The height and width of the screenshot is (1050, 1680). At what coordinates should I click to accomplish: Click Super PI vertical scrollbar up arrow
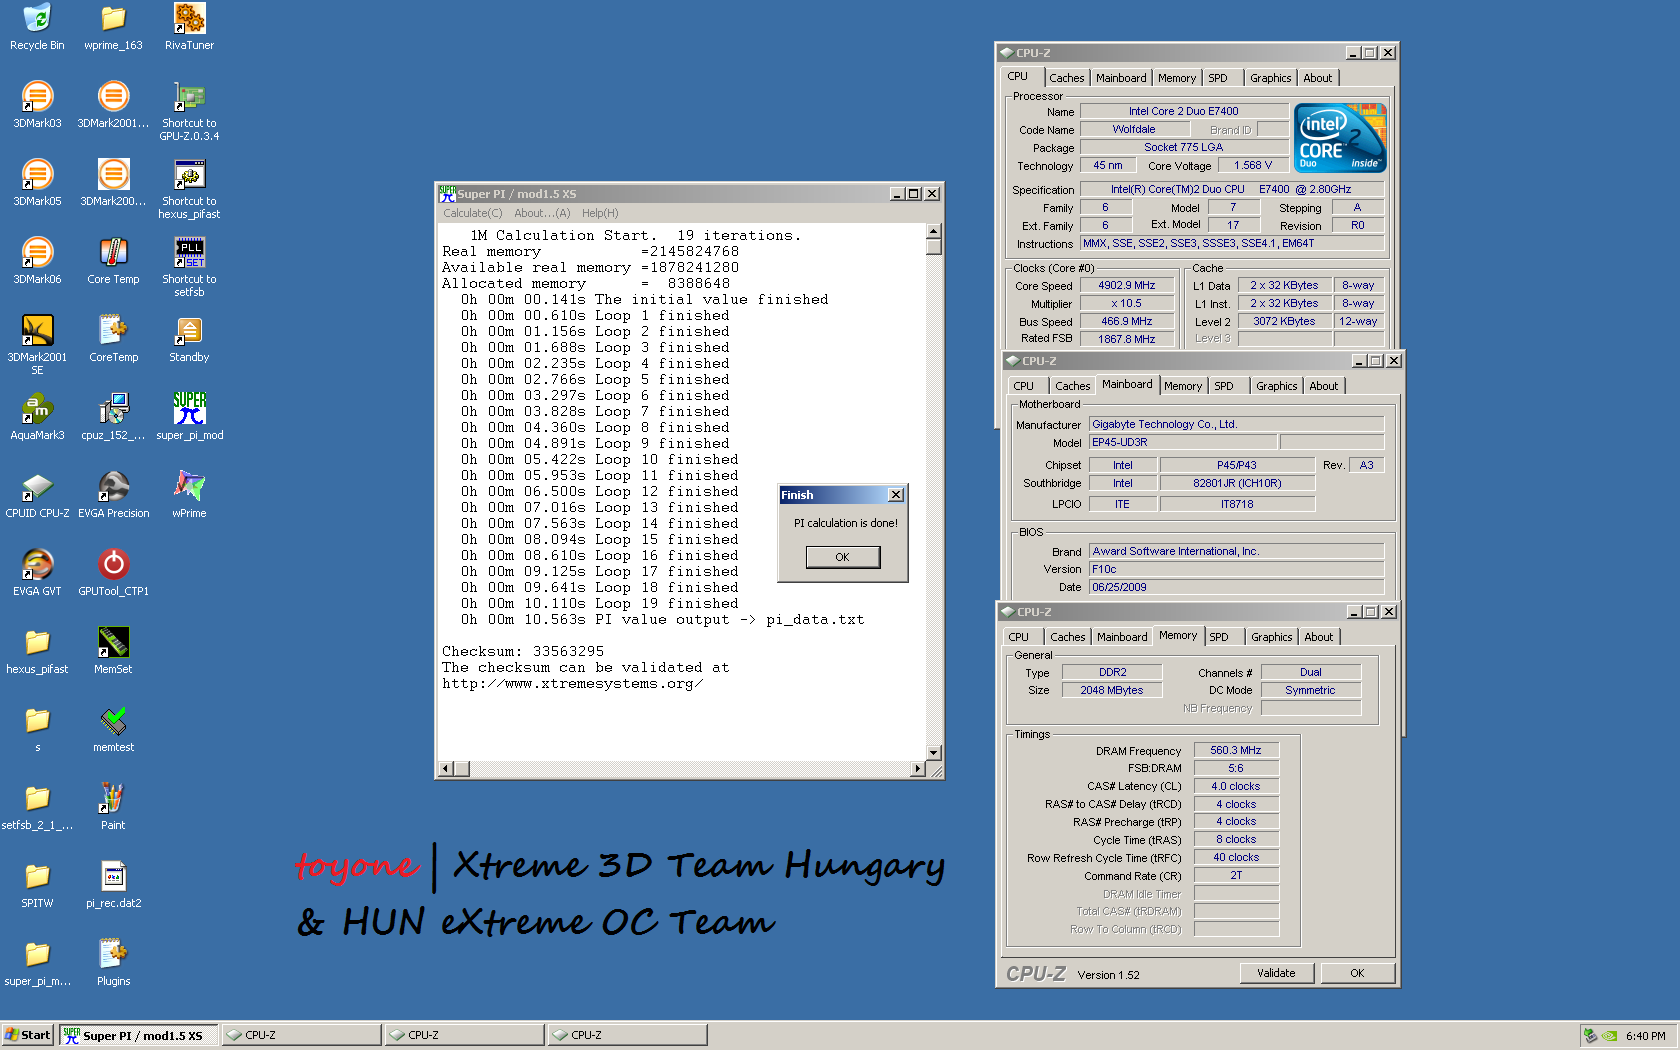[934, 231]
